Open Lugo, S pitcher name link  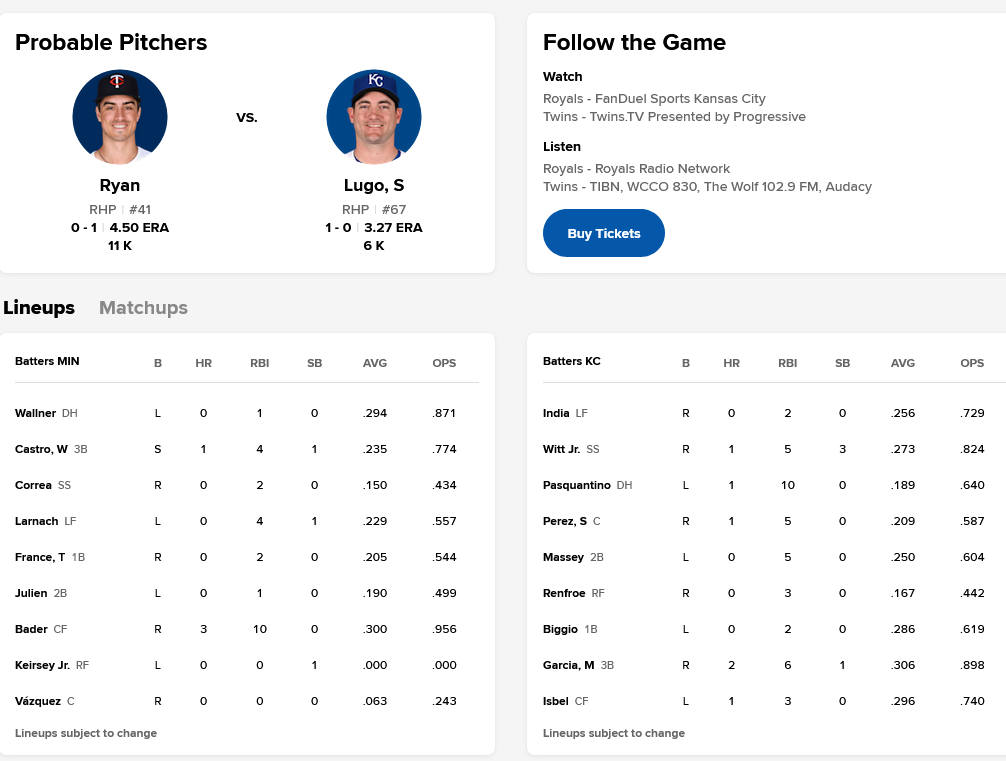(x=374, y=185)
